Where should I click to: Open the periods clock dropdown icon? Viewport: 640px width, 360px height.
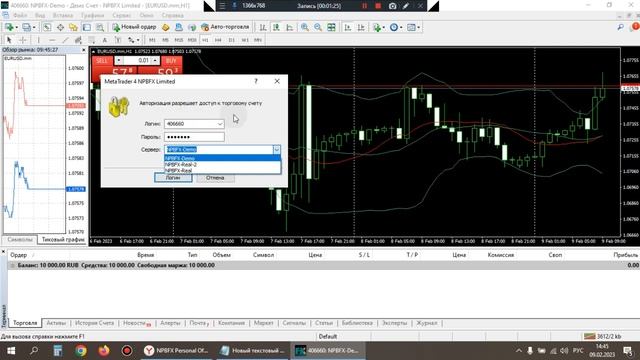tap(396, 27)
